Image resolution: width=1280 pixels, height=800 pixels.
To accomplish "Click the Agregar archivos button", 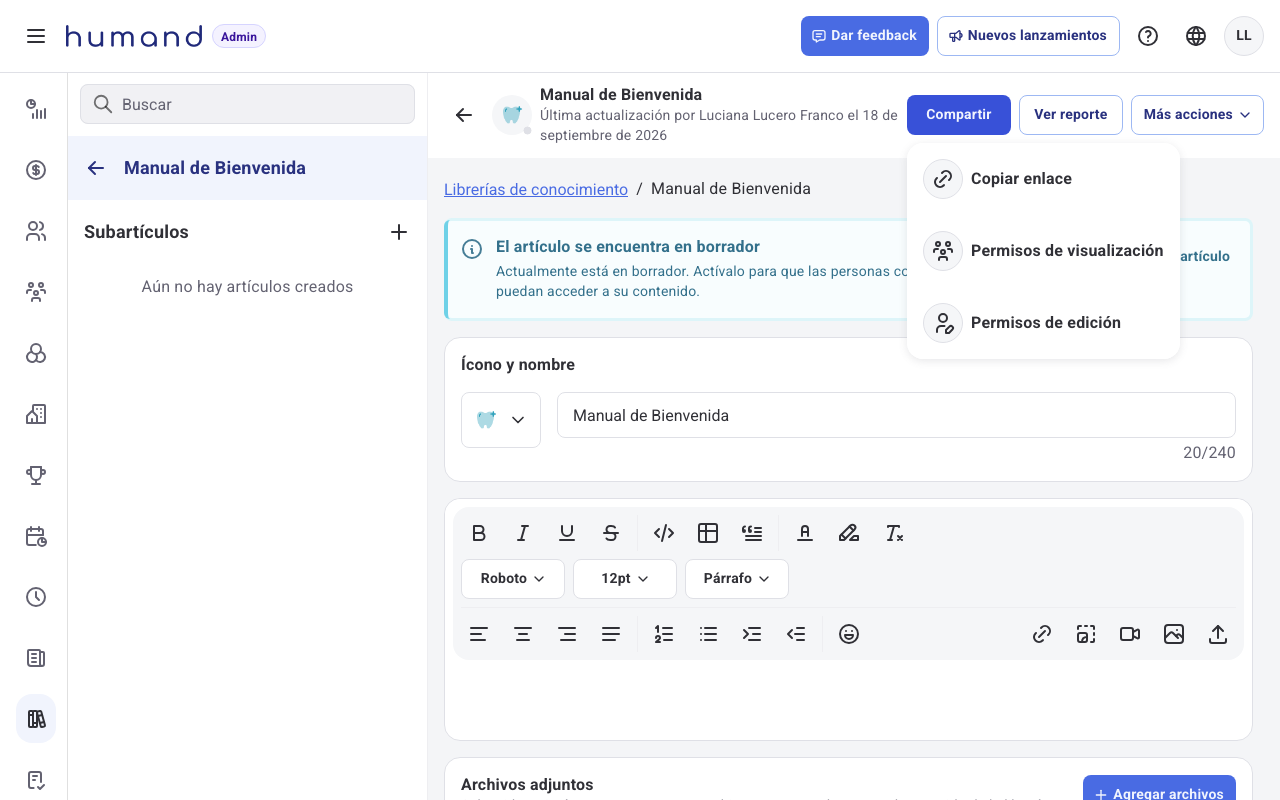I will [1159, 789].
